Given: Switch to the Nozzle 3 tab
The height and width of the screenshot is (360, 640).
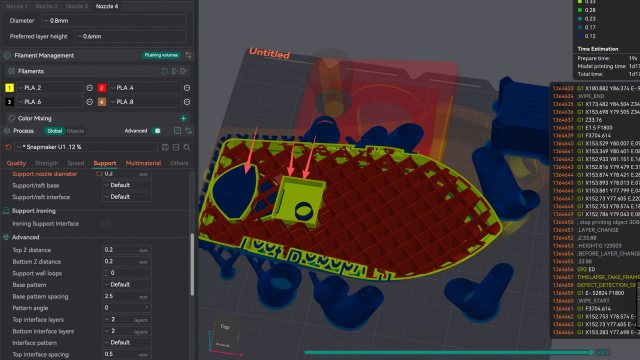Looking at the screenshot, I should tap(77, 6).
